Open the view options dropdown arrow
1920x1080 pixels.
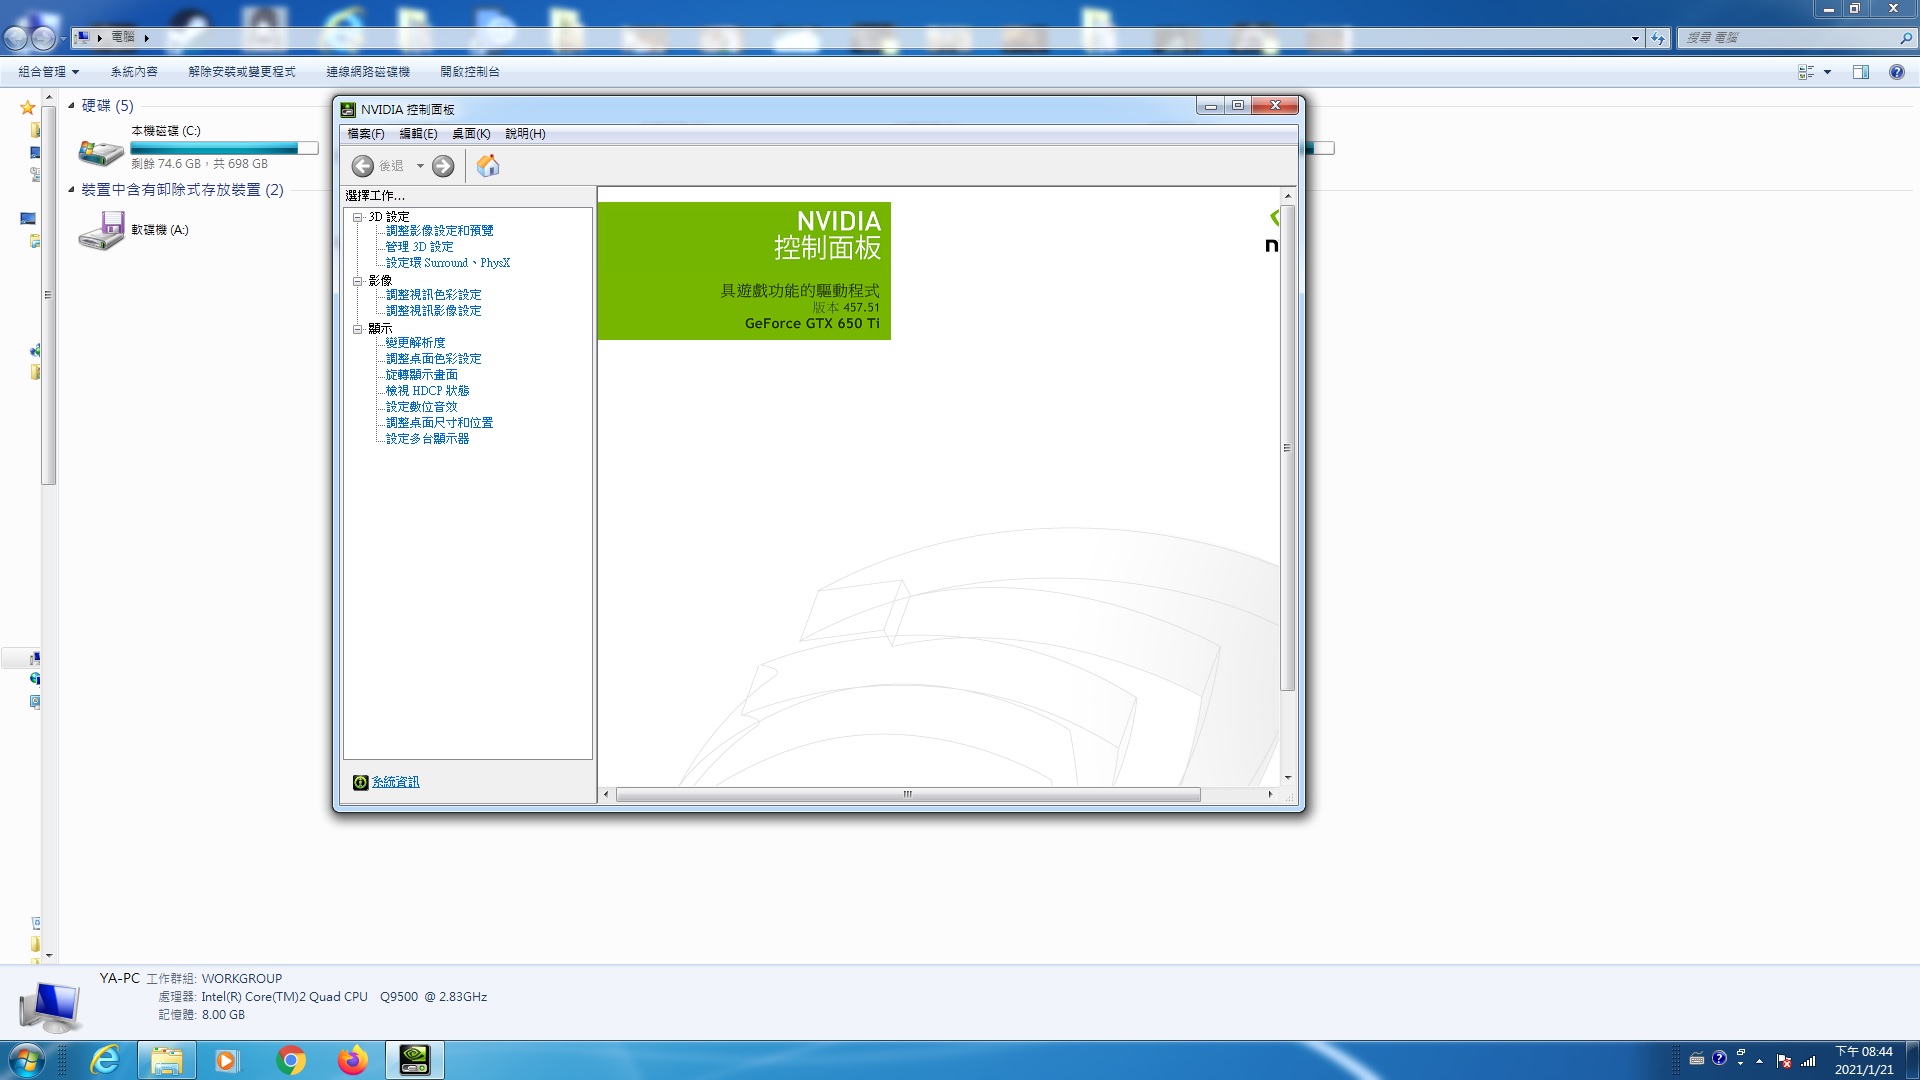pos(1827,72)
